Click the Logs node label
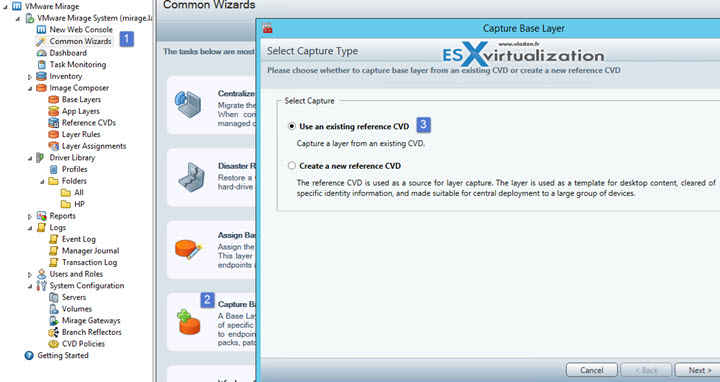720x382 pixels. click(58, 227)
